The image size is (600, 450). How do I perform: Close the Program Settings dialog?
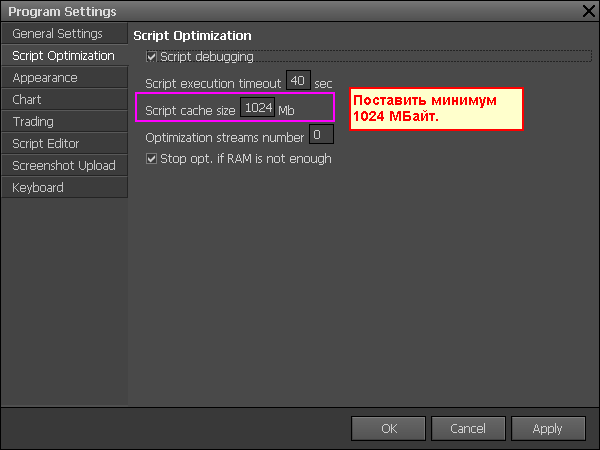click(588, 11)
